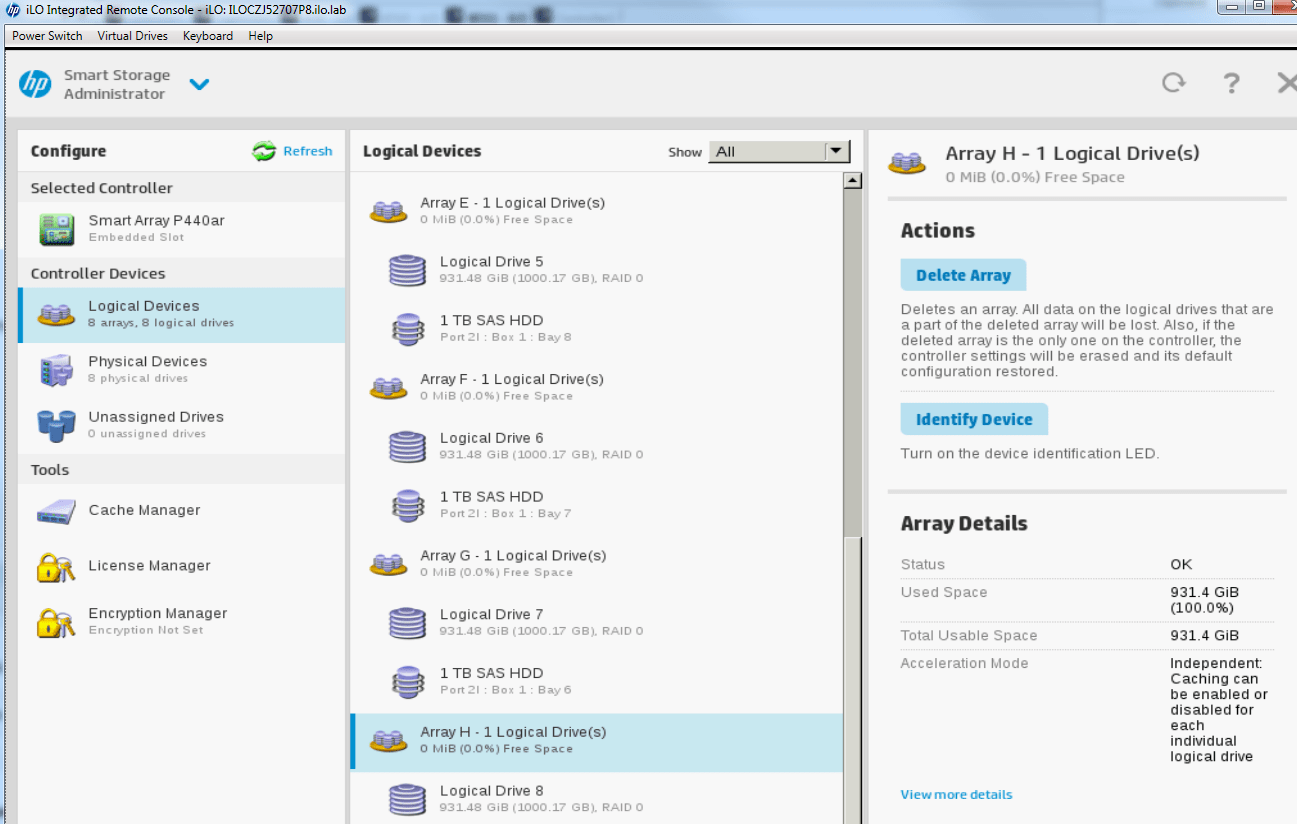Expand the Smart Storage Administrator dropdown chevron

pos(199,85)
